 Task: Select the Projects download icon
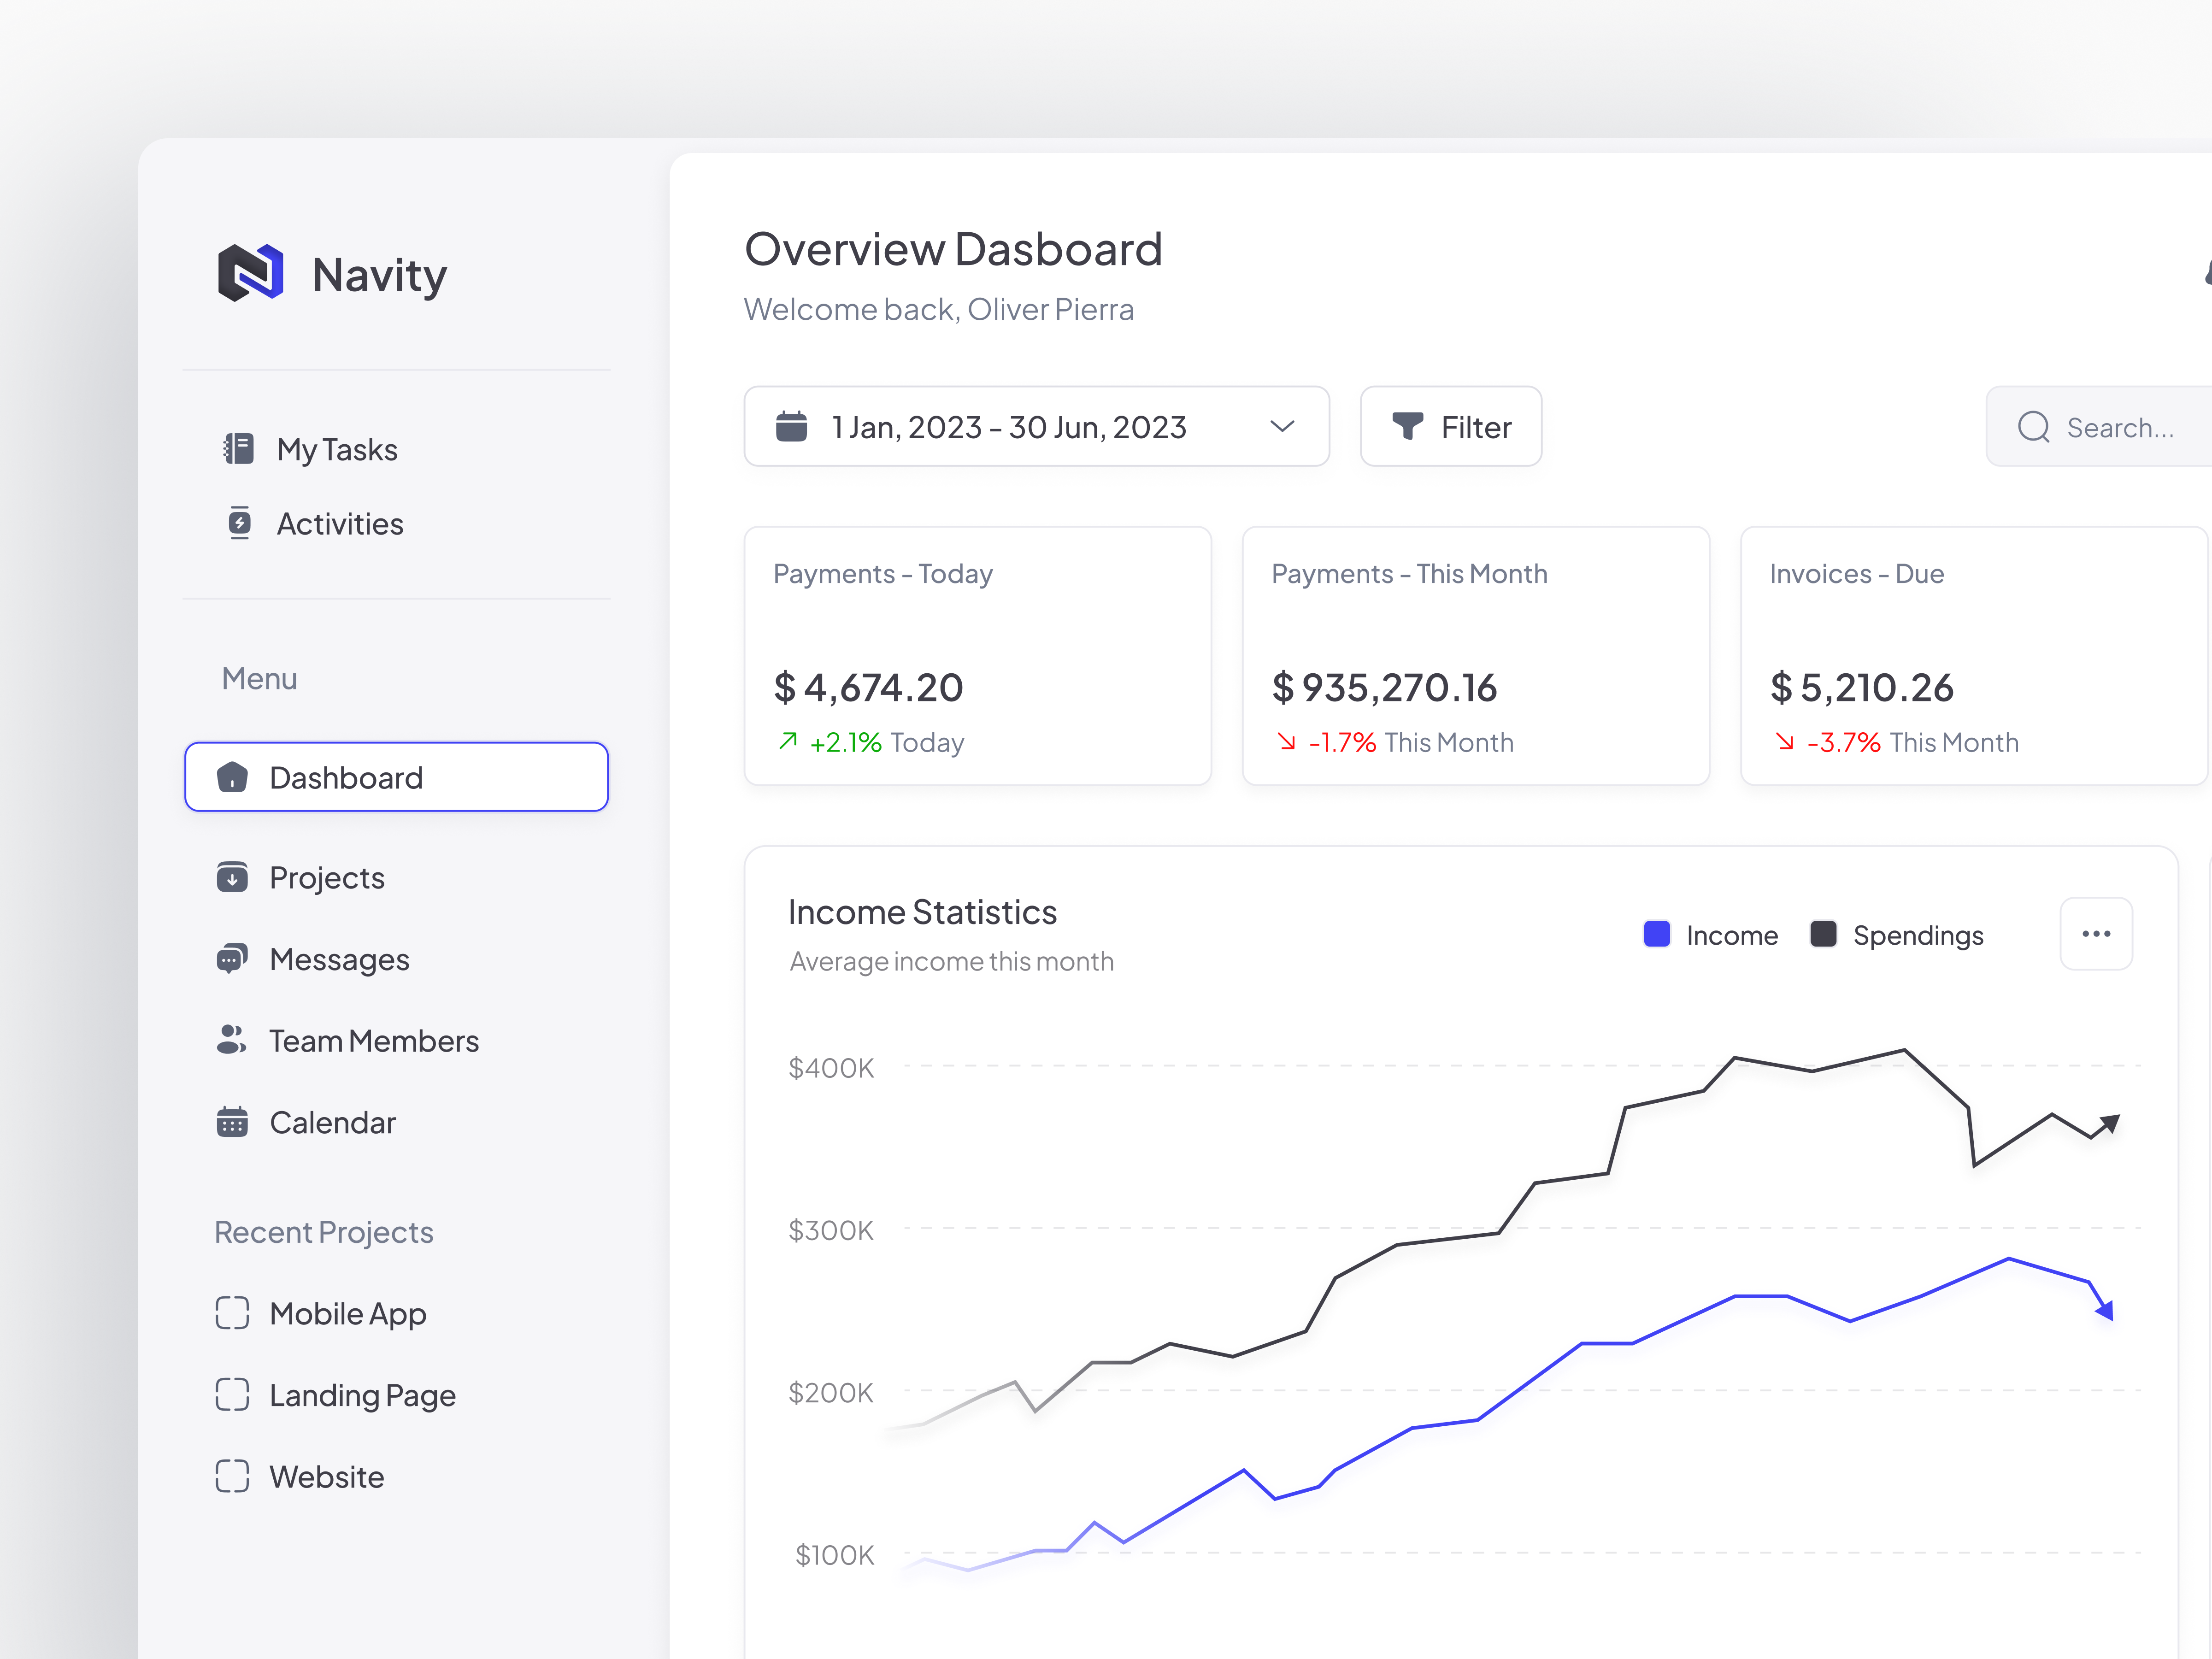pos(233,877)
